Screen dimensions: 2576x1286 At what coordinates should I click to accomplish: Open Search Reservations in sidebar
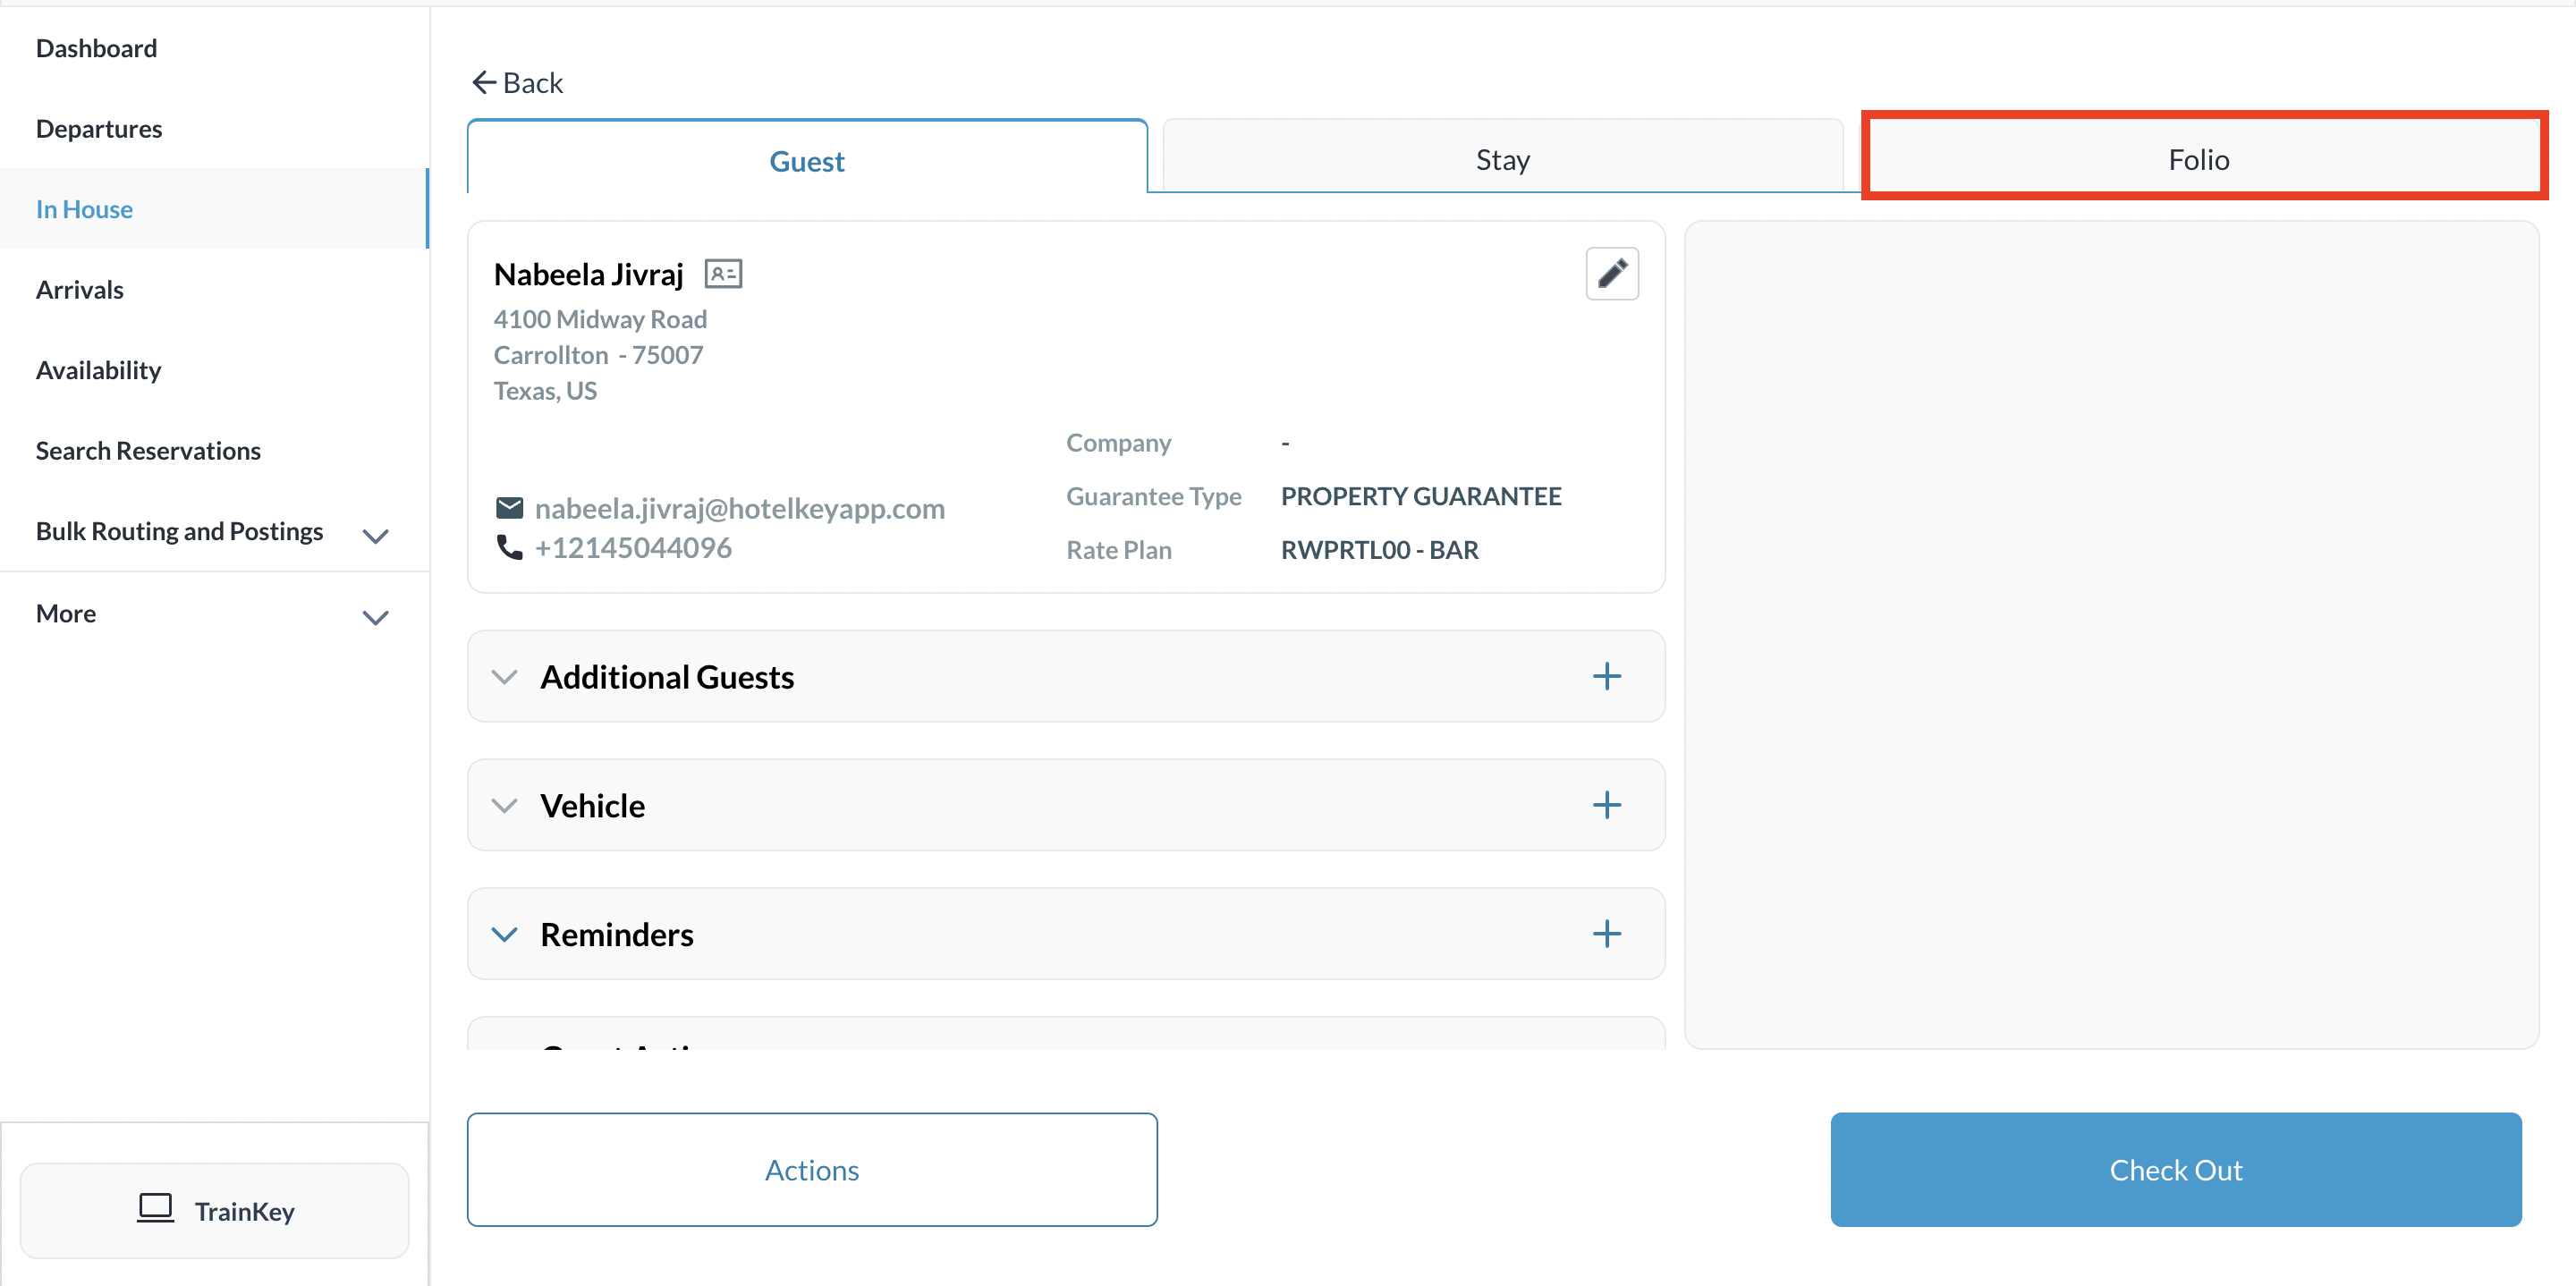pos(148,450)
